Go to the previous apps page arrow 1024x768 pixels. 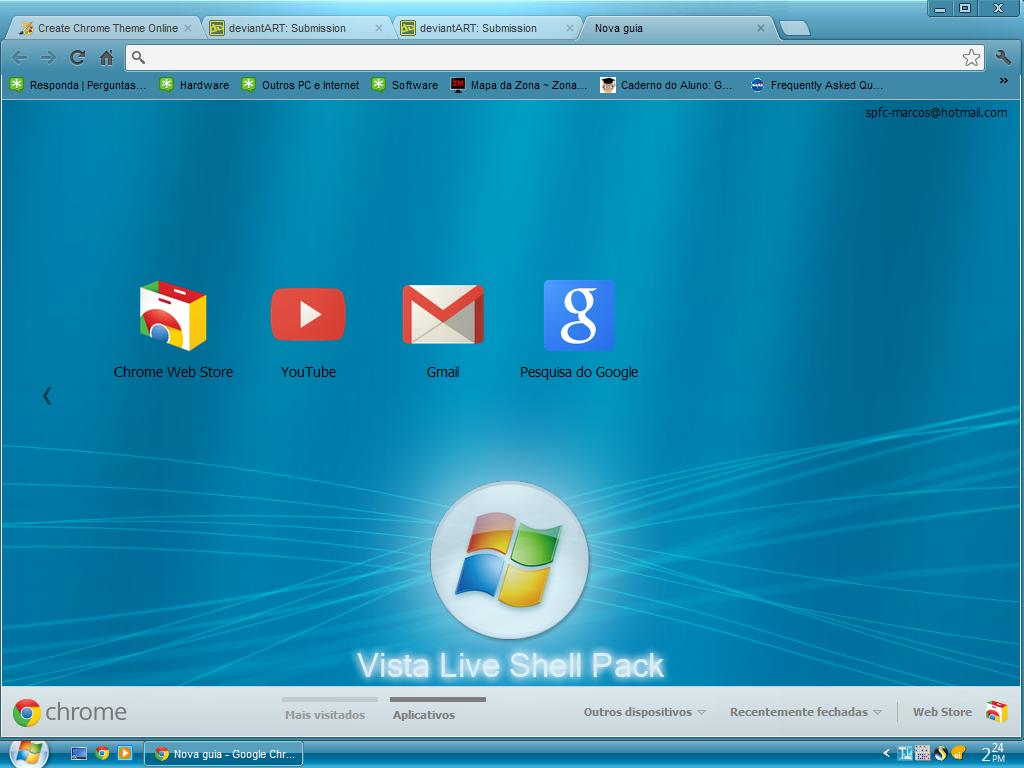[x=47, y=396]
